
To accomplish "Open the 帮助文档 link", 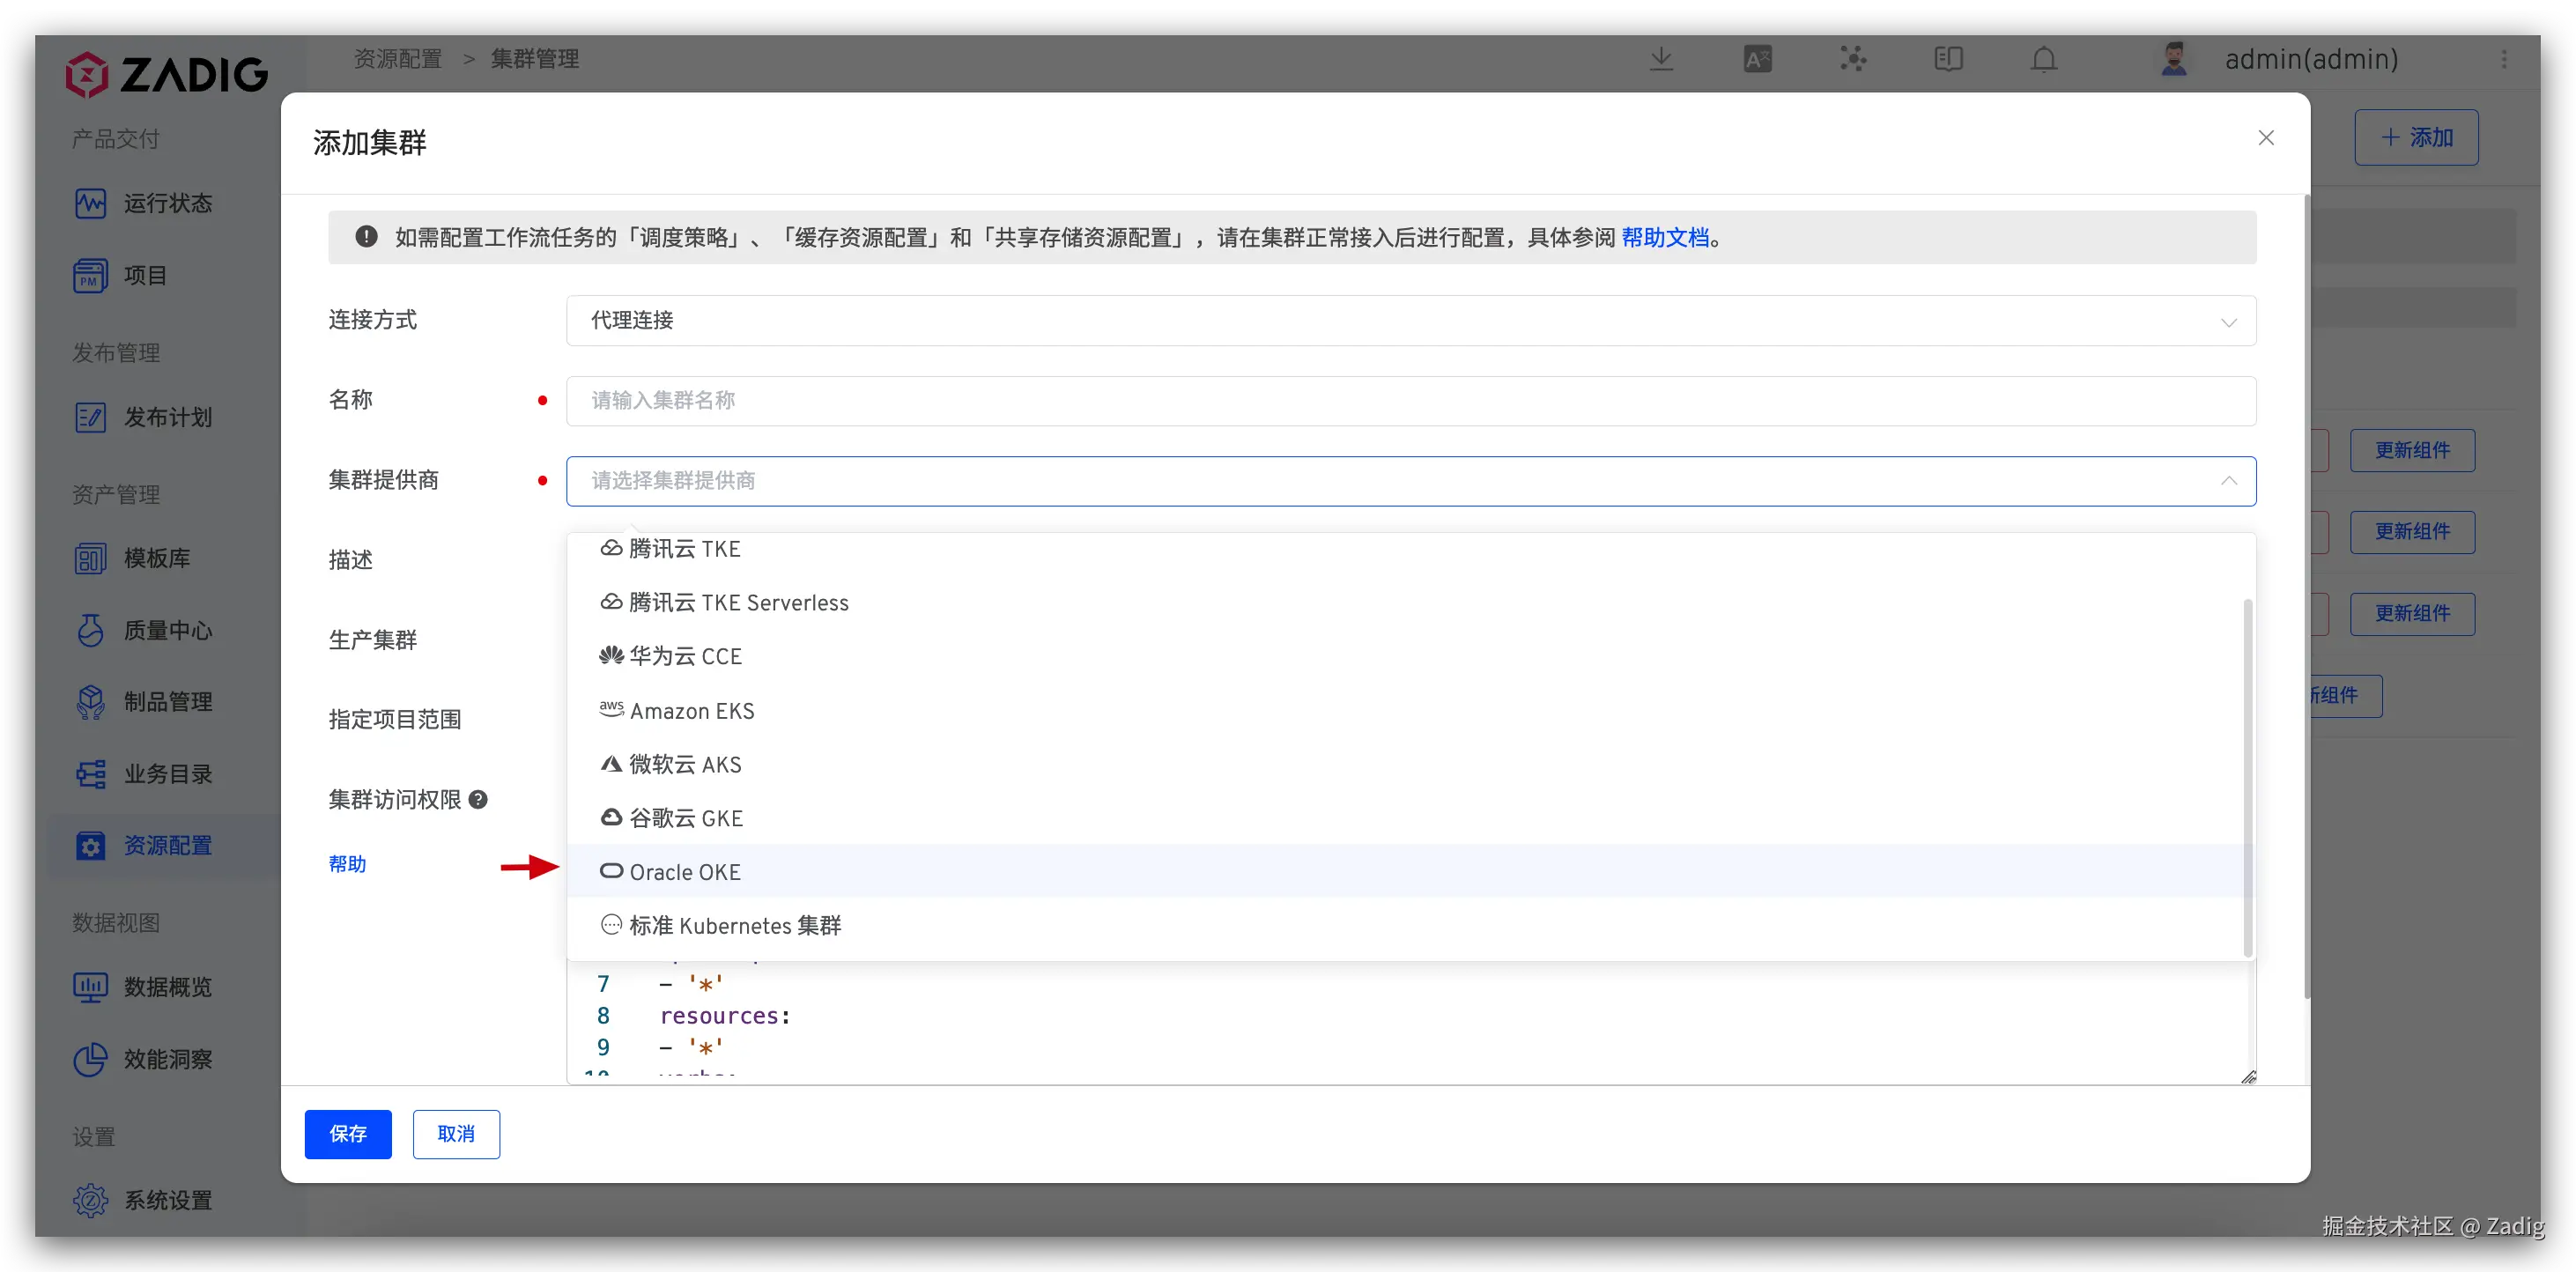I will tap(1665, 238).
